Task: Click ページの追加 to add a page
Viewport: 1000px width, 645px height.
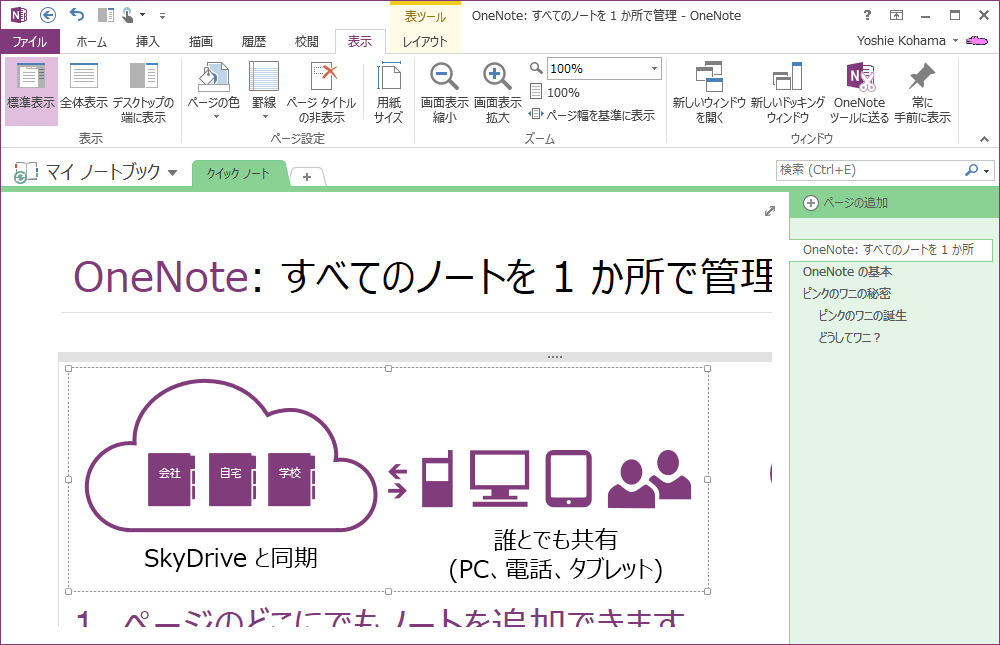Action: click(846, 203)
